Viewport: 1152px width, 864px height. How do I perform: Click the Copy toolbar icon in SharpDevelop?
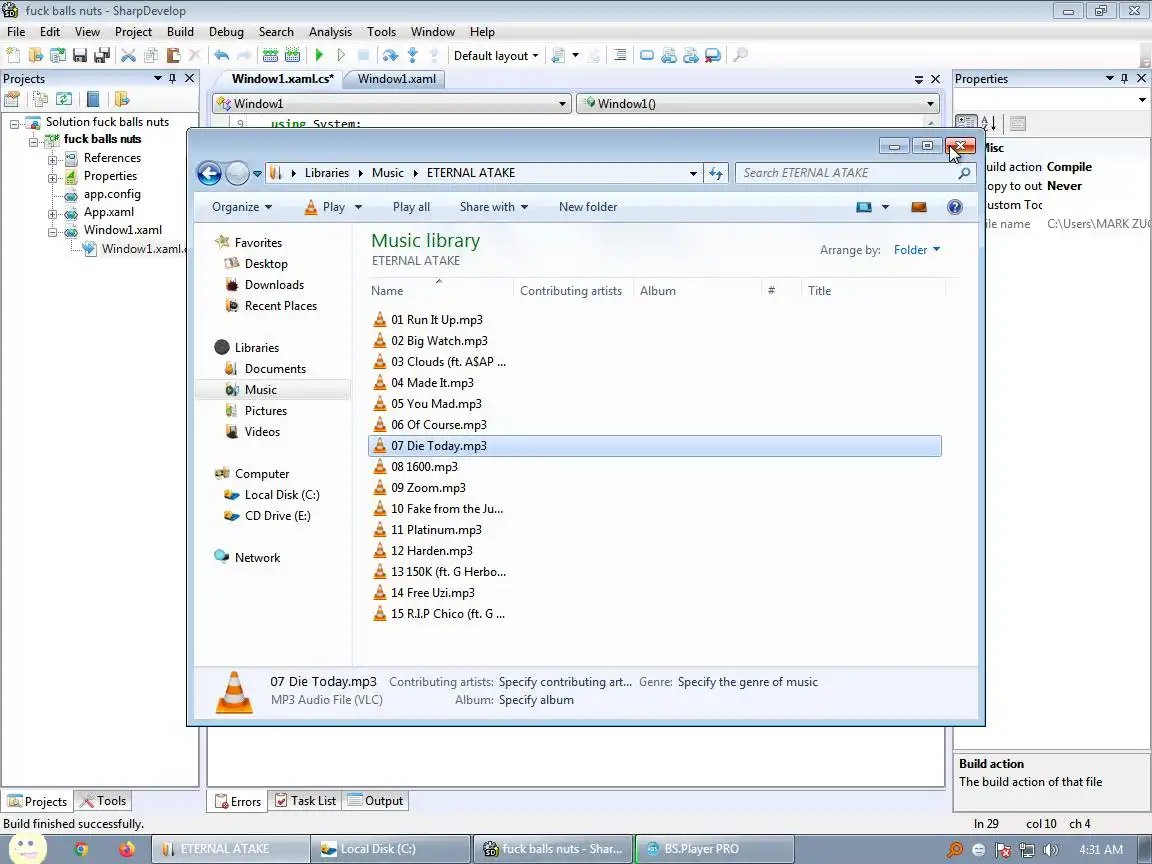pyautogui.click(x=151, y=55)
